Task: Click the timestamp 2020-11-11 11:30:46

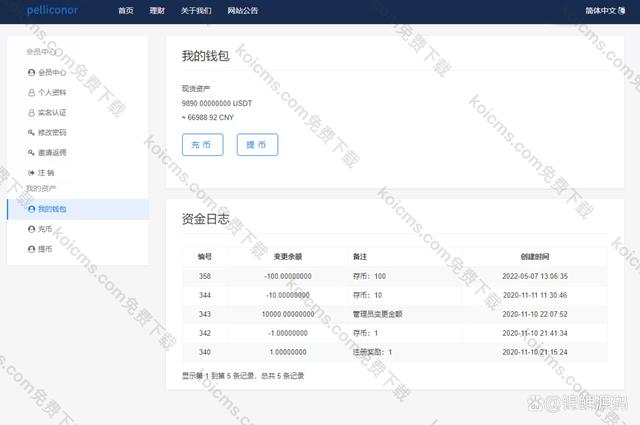Action: click(x=535, y=295)
